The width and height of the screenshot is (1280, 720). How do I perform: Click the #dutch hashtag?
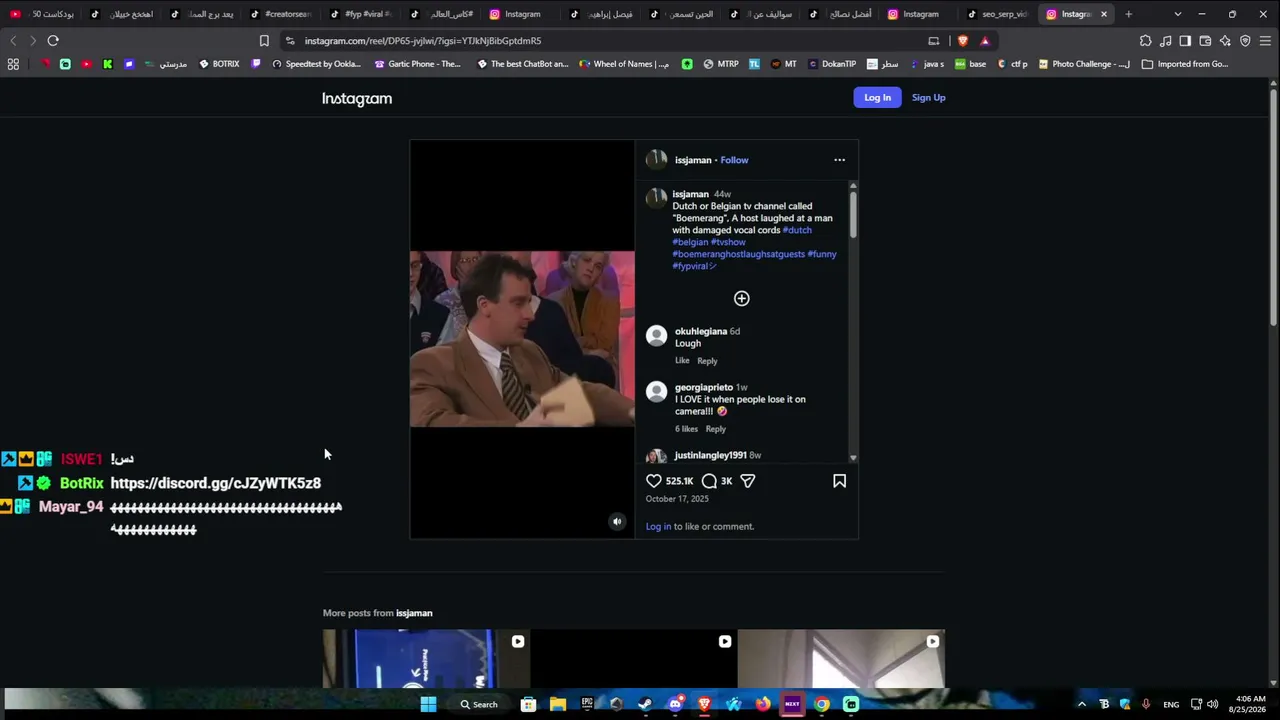(x=797, y=230)
